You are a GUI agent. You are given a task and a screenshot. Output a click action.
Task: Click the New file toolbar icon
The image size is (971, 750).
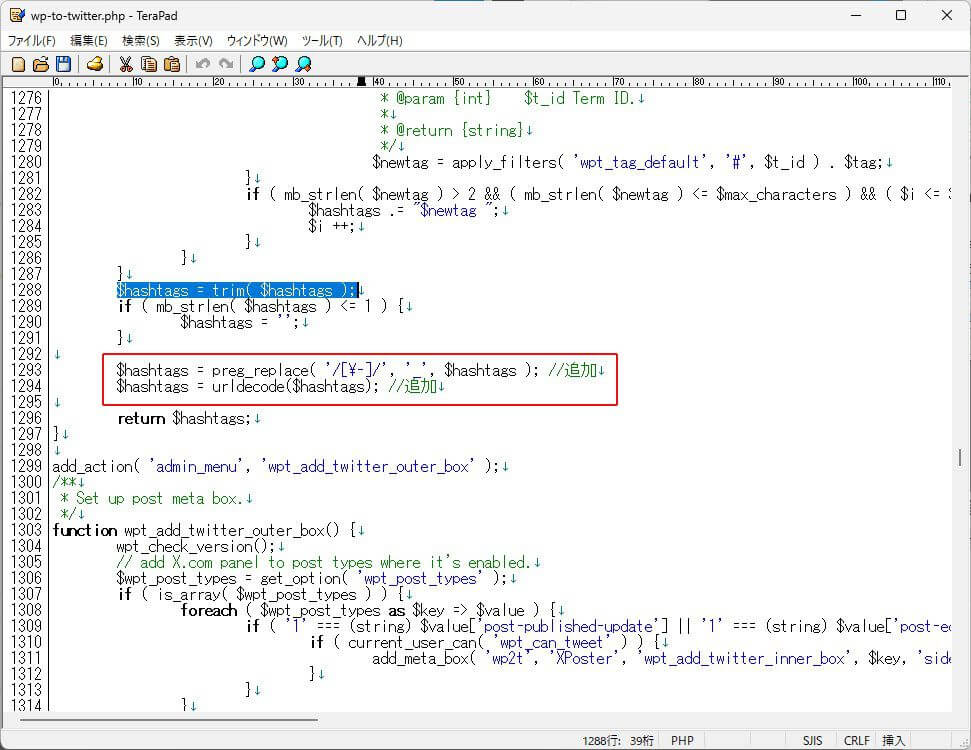click(17, 64)
